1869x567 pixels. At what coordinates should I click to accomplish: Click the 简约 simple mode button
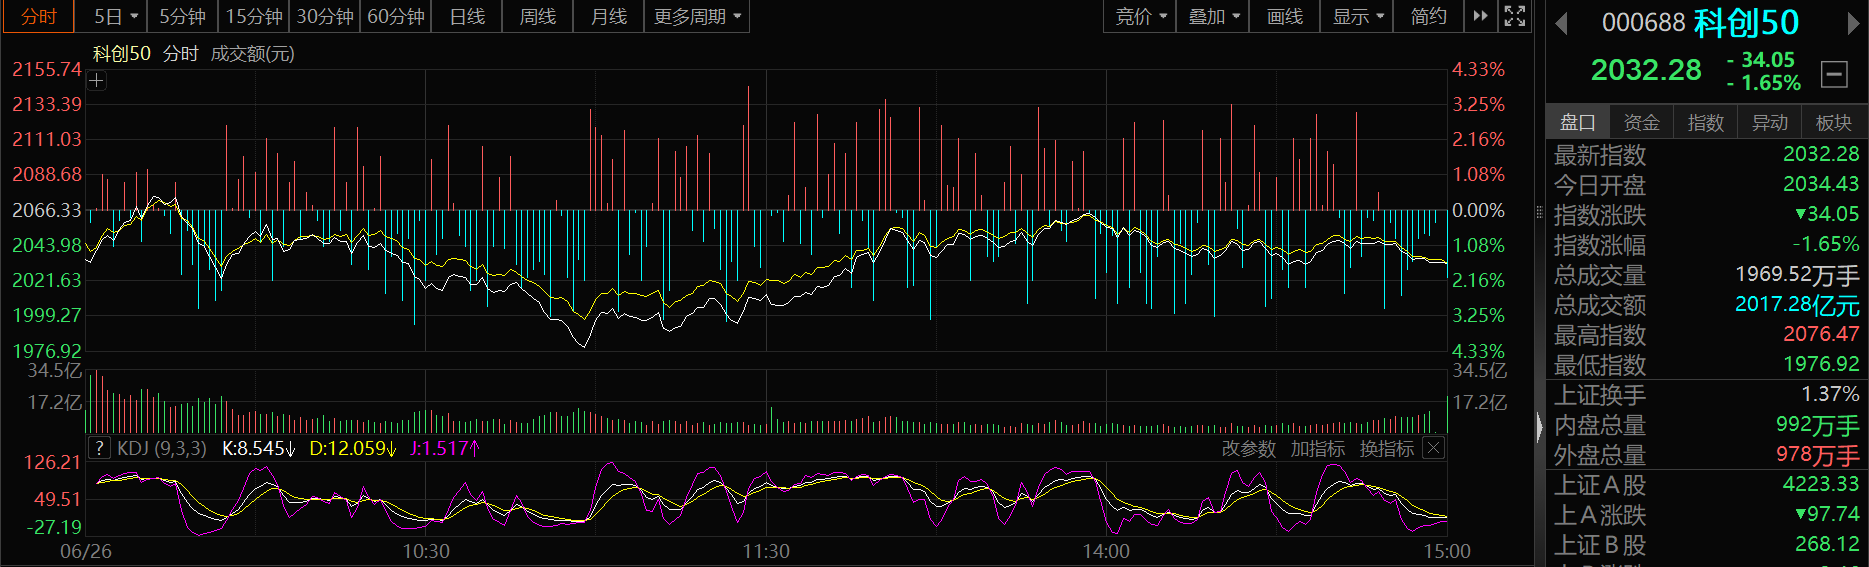[x=1429, y=16]
